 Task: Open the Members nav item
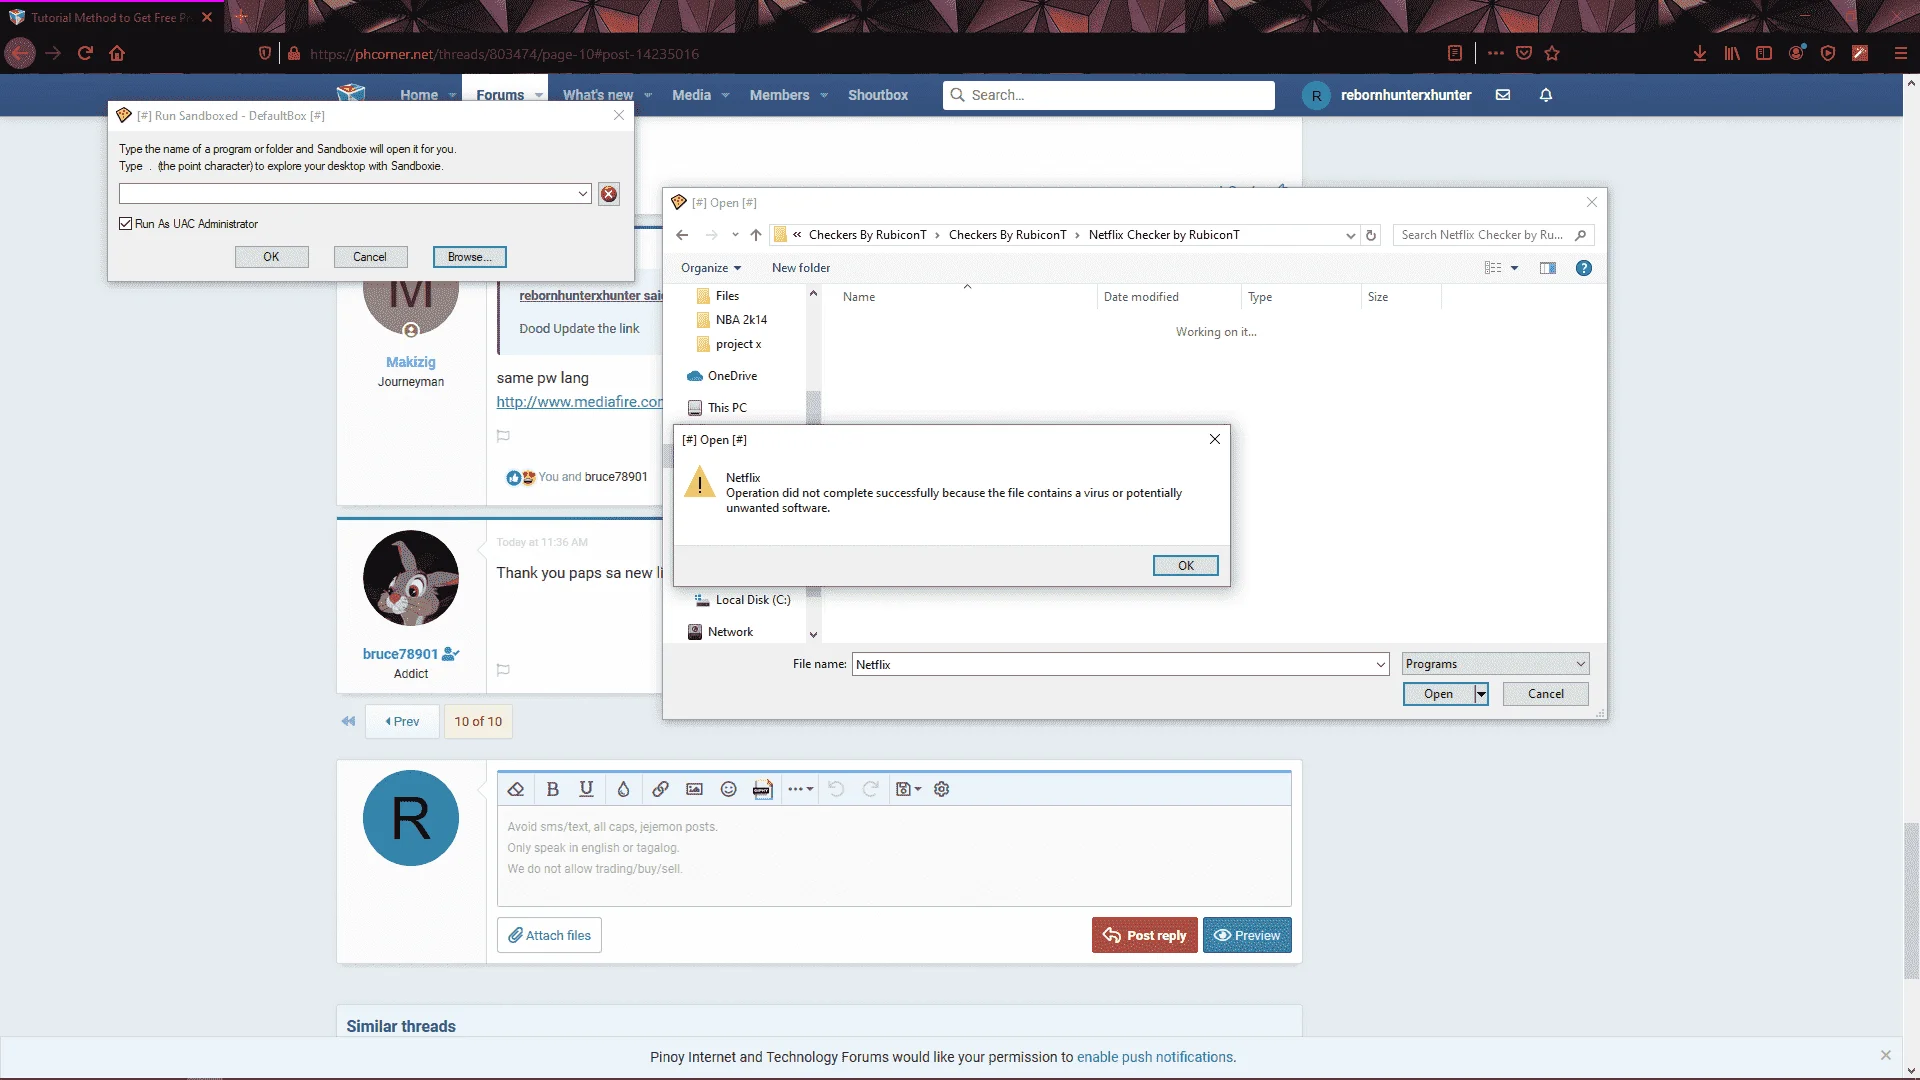tap(779, 95)
